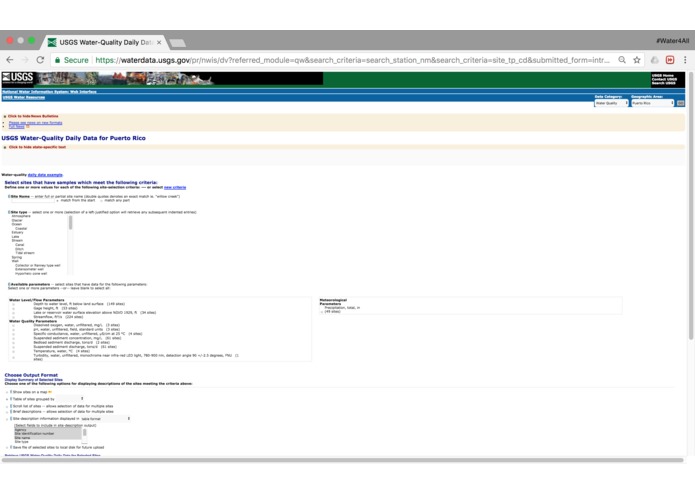695x494 pixels.
Task: Click the new criteria link
Action: point(175,187)
